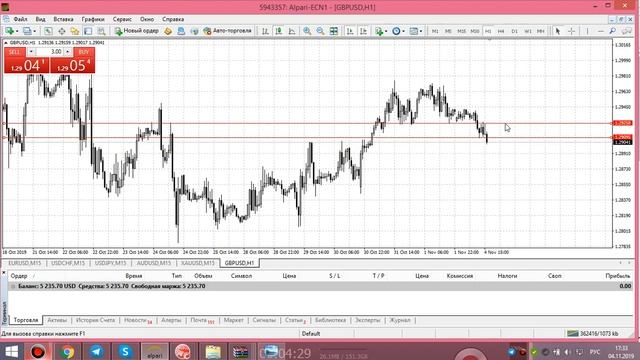Image resolution: width=640 pixels, height=360 pixels.
Task: Select the EURUSD,M15 chart tab
Action: click(24, 263)
